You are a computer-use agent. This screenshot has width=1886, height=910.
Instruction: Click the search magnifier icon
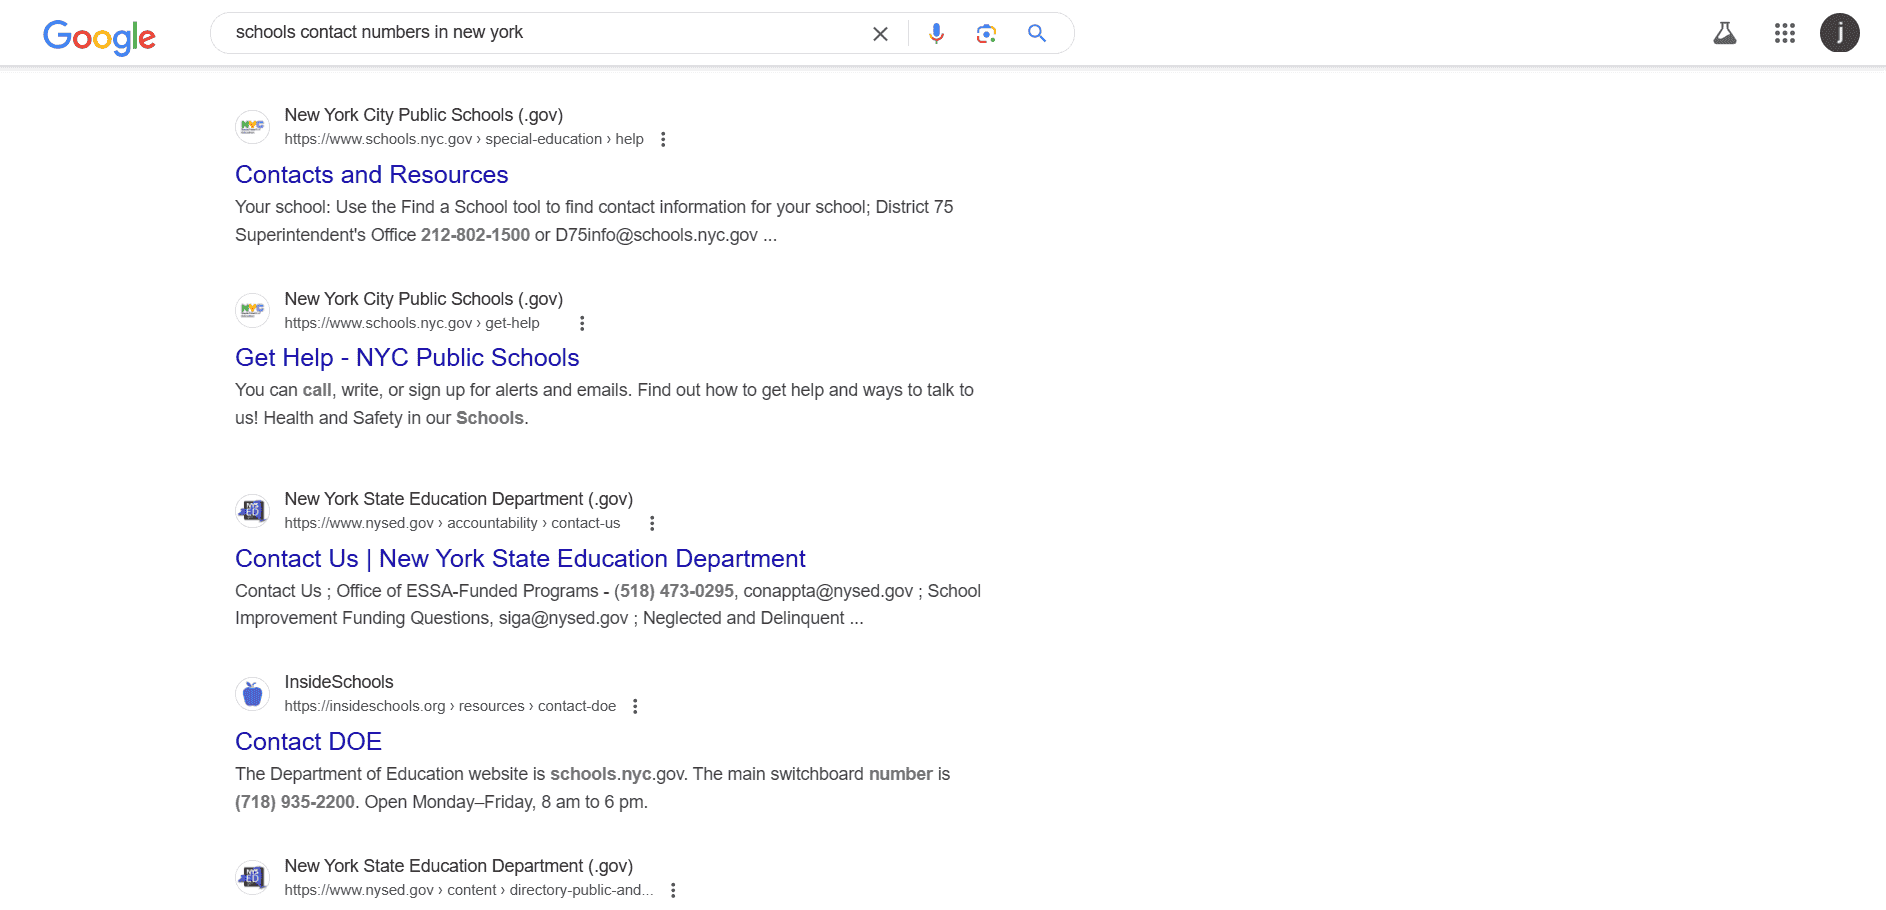(1036, 33)
